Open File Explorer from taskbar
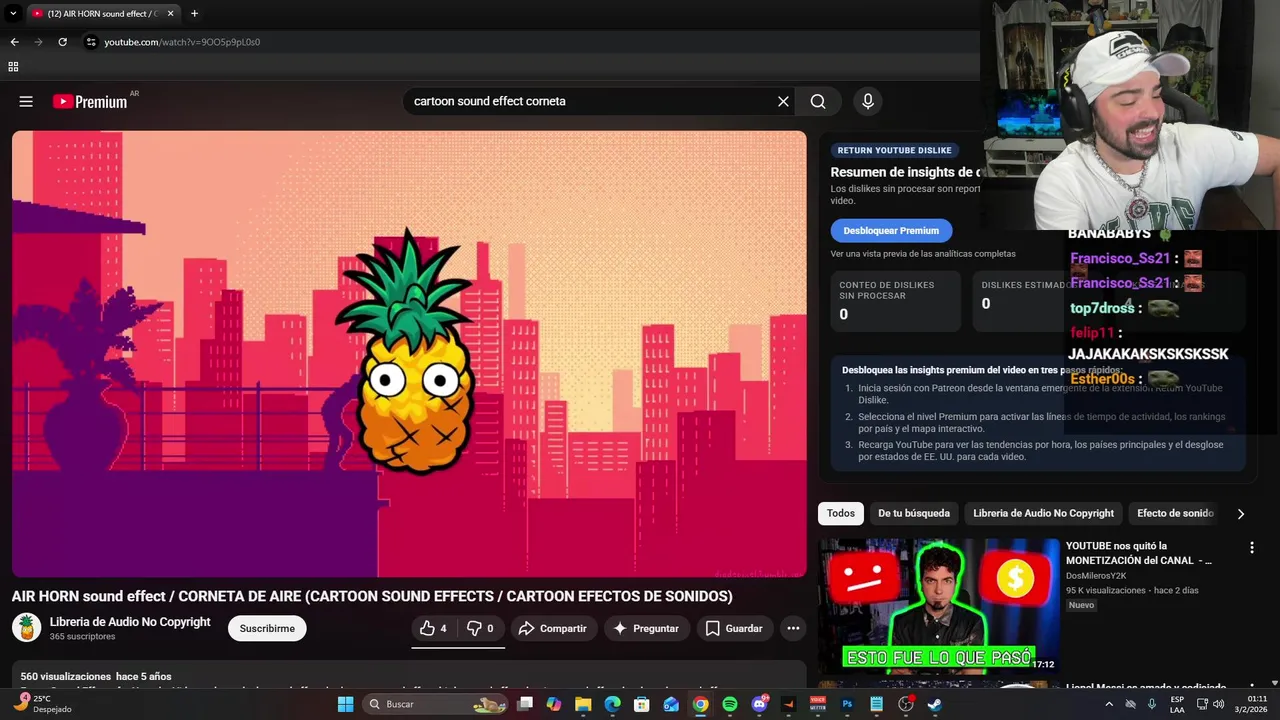1280x720 pixels. [583, 704]
